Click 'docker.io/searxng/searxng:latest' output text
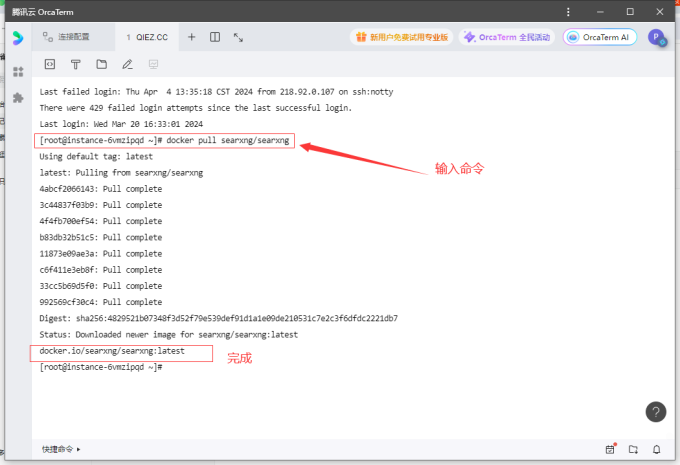The width and height of the screenshot is (680, 465). pyautogui.click(x=112, y=351)
